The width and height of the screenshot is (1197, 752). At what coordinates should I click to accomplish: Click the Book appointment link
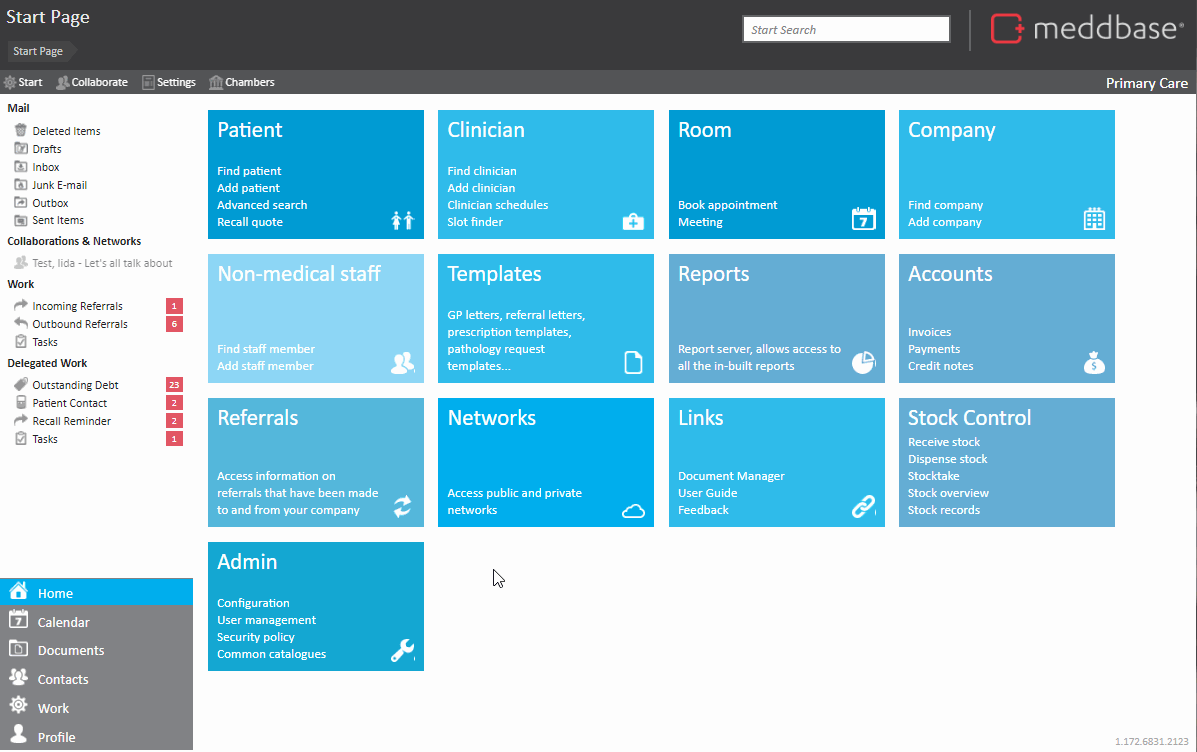[727, 205]
